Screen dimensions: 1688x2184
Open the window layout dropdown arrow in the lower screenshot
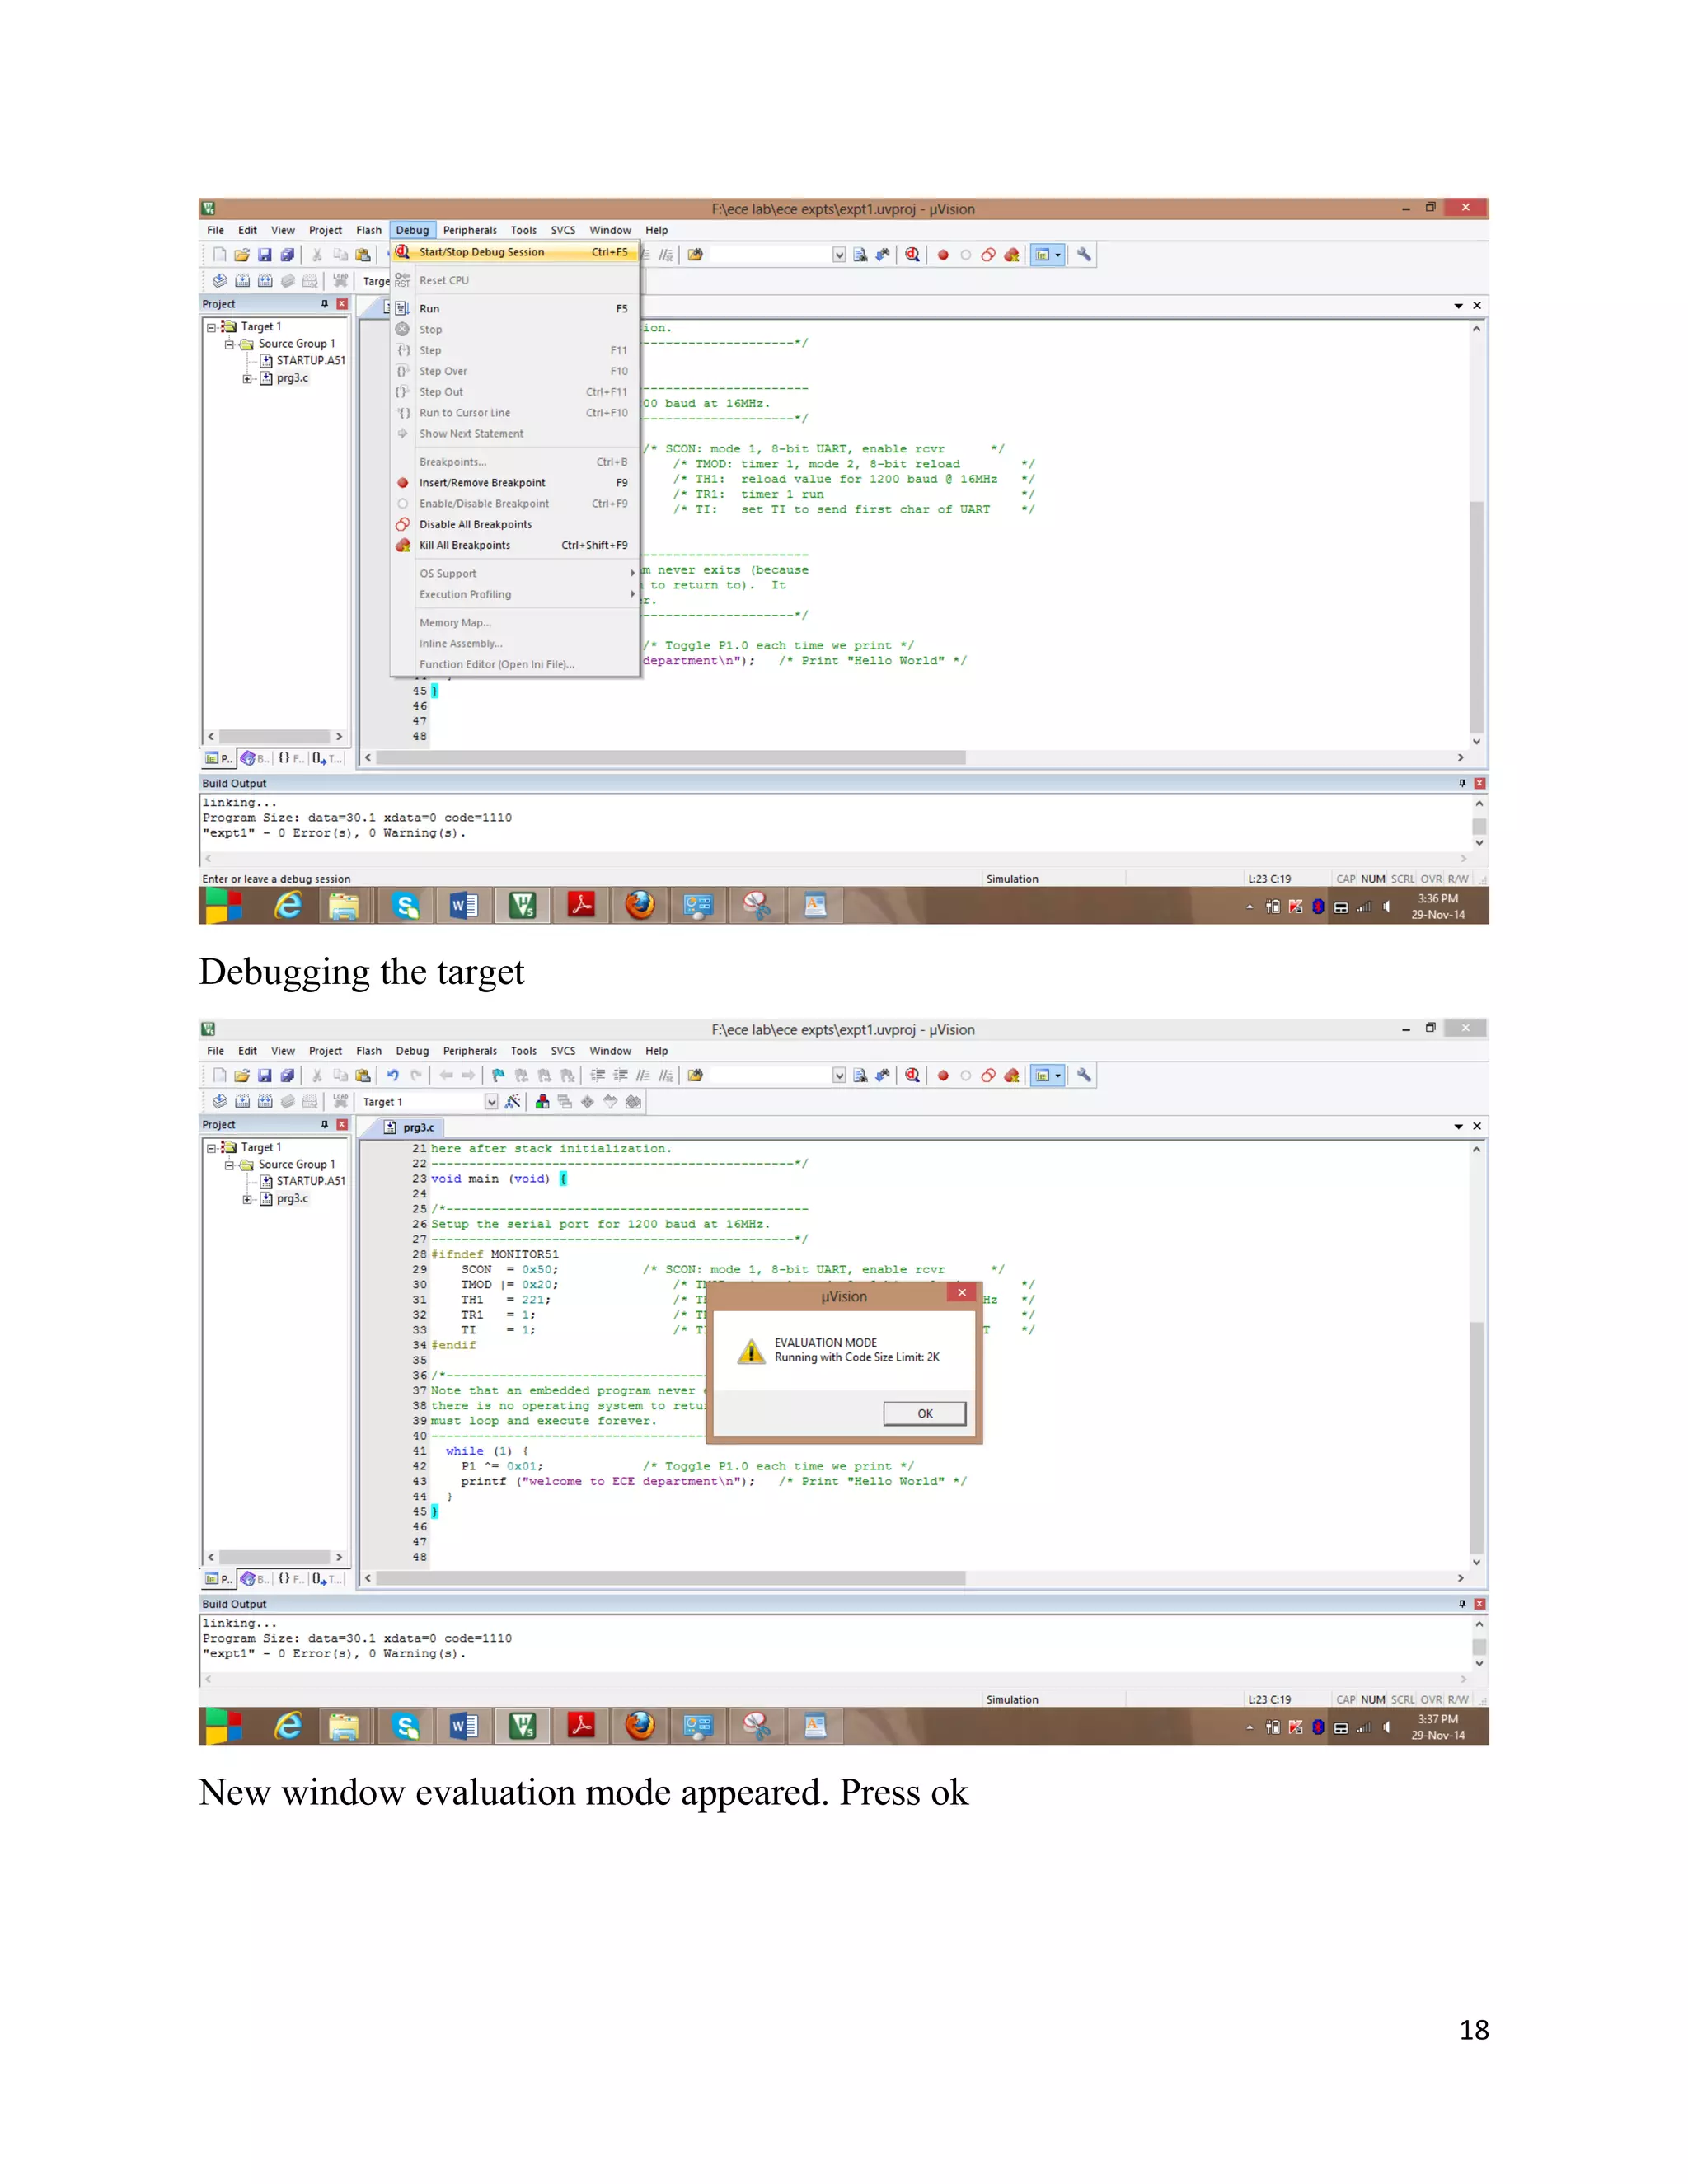pyautogui.click(x=1058, y=1075)
